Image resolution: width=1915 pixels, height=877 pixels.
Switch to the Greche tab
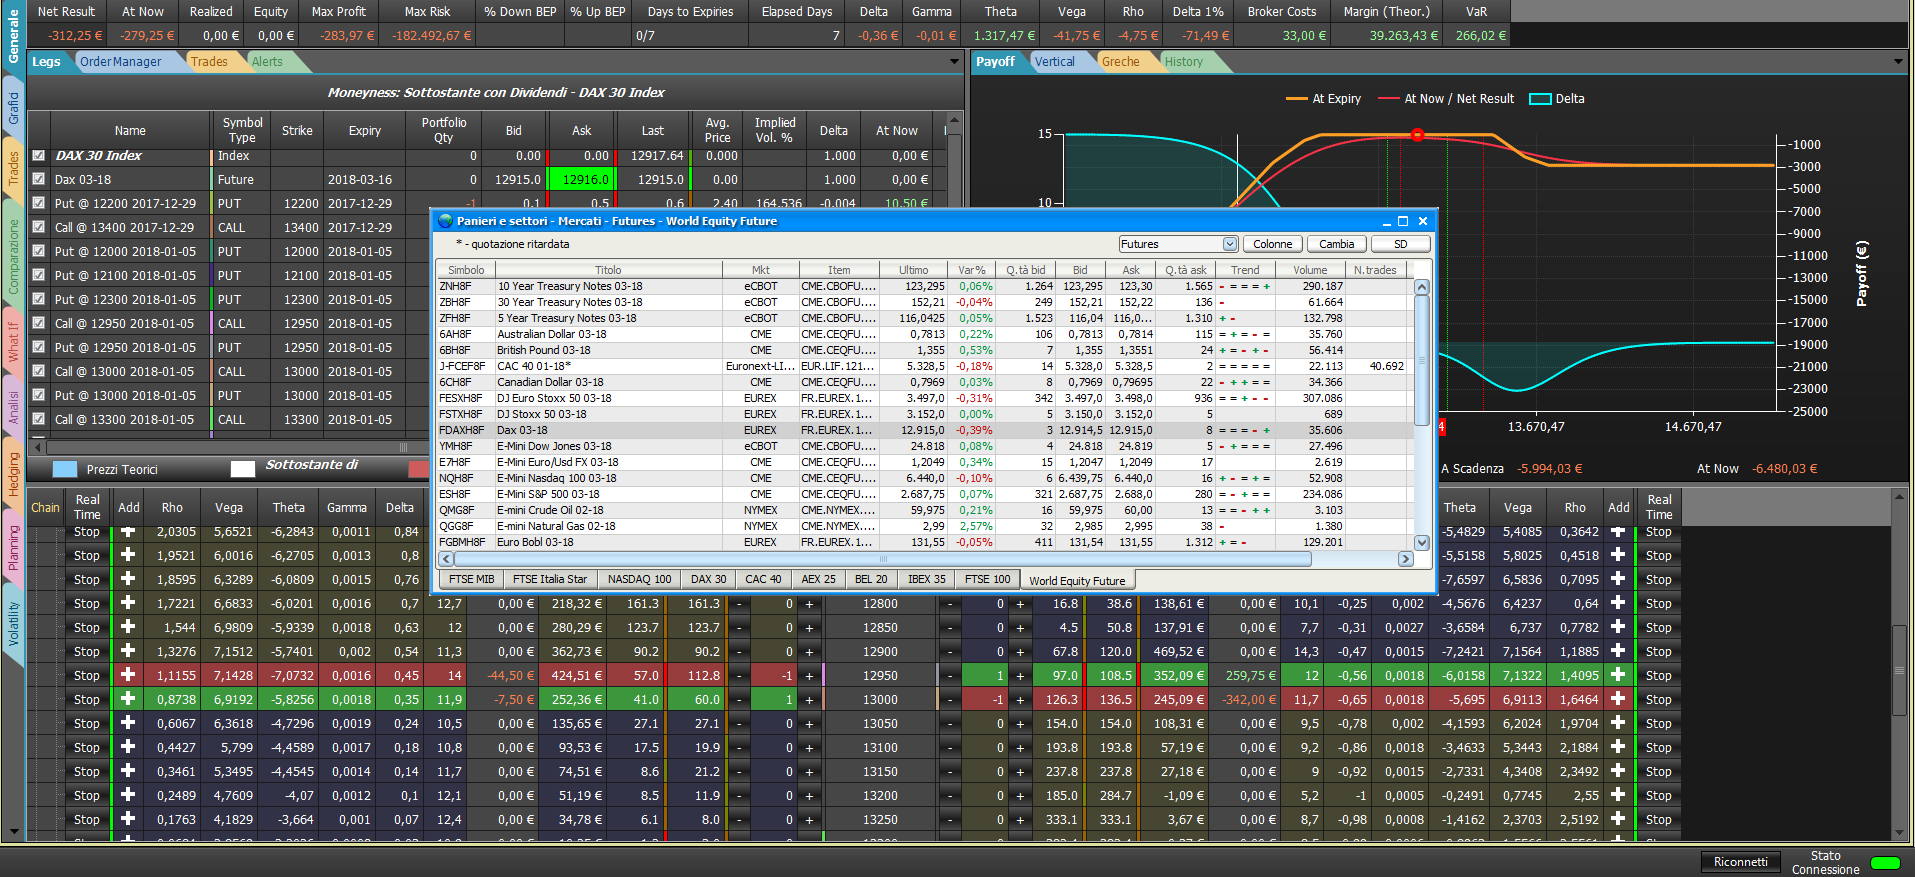click(x=1120, y=62)
